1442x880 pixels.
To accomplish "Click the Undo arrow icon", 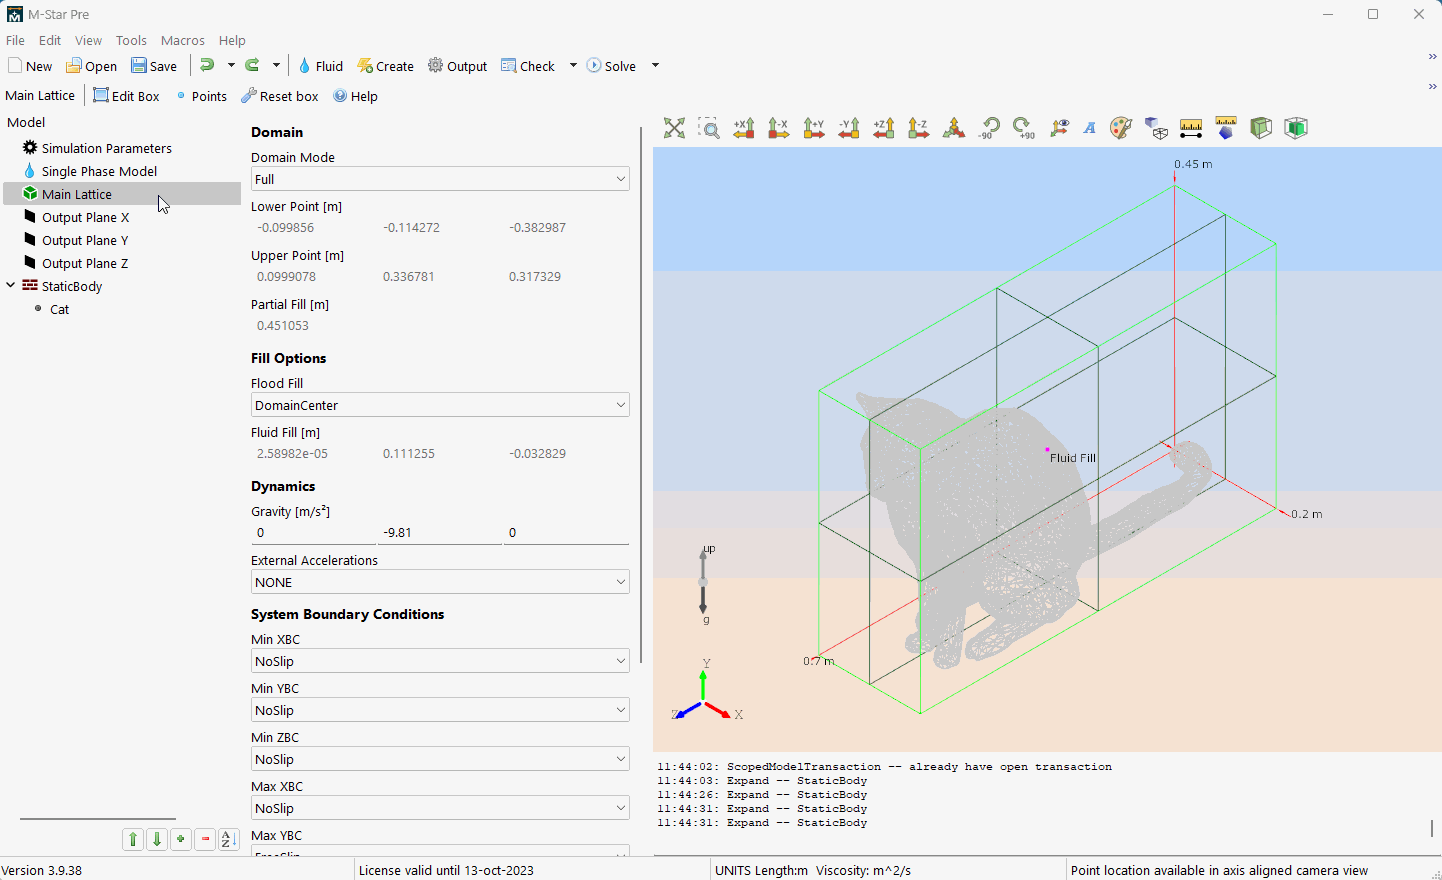I will [x=207, y=65].
